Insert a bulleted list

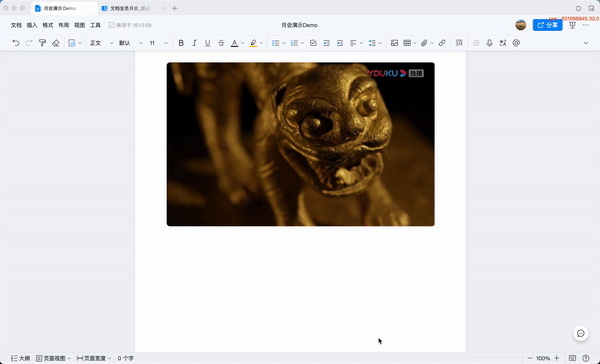(x=276, y=43)
